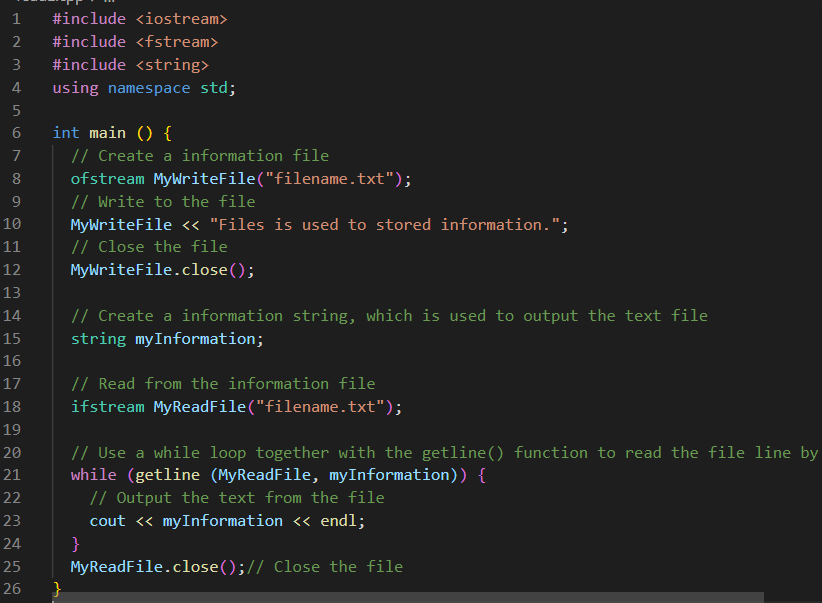Image resolution: width=822 pixels, height=603 pixels.
Task: Click the 'main' function name
Action: (107, 133)
